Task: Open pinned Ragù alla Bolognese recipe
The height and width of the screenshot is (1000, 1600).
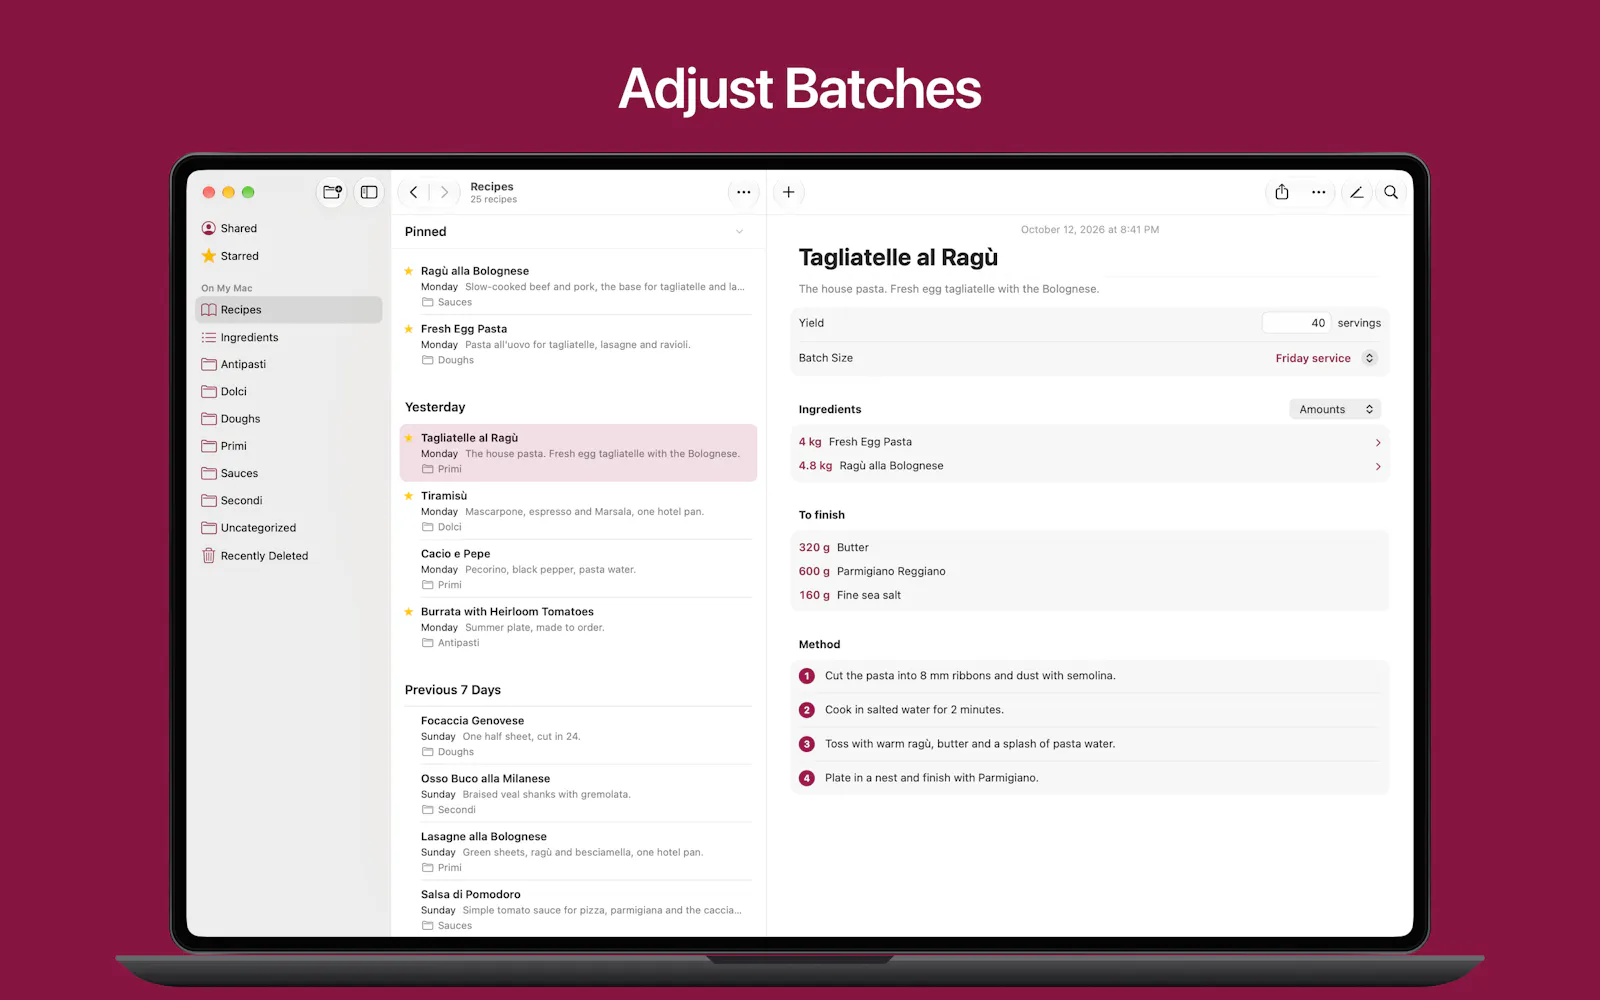Action: pyautogui.click(x=578, y=286)
